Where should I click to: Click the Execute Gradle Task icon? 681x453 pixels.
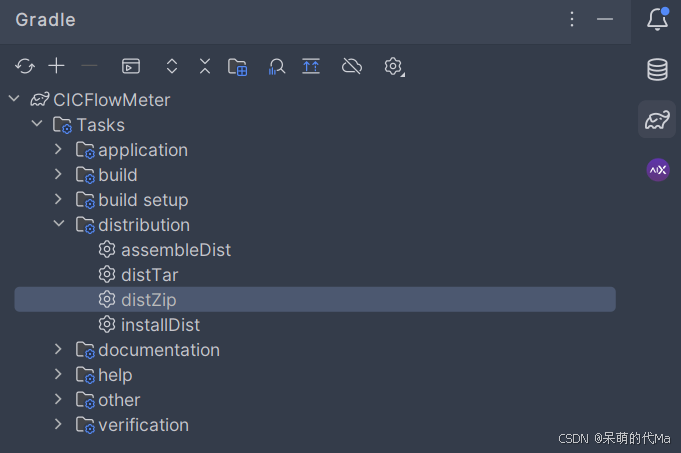(x=131, y=66)
